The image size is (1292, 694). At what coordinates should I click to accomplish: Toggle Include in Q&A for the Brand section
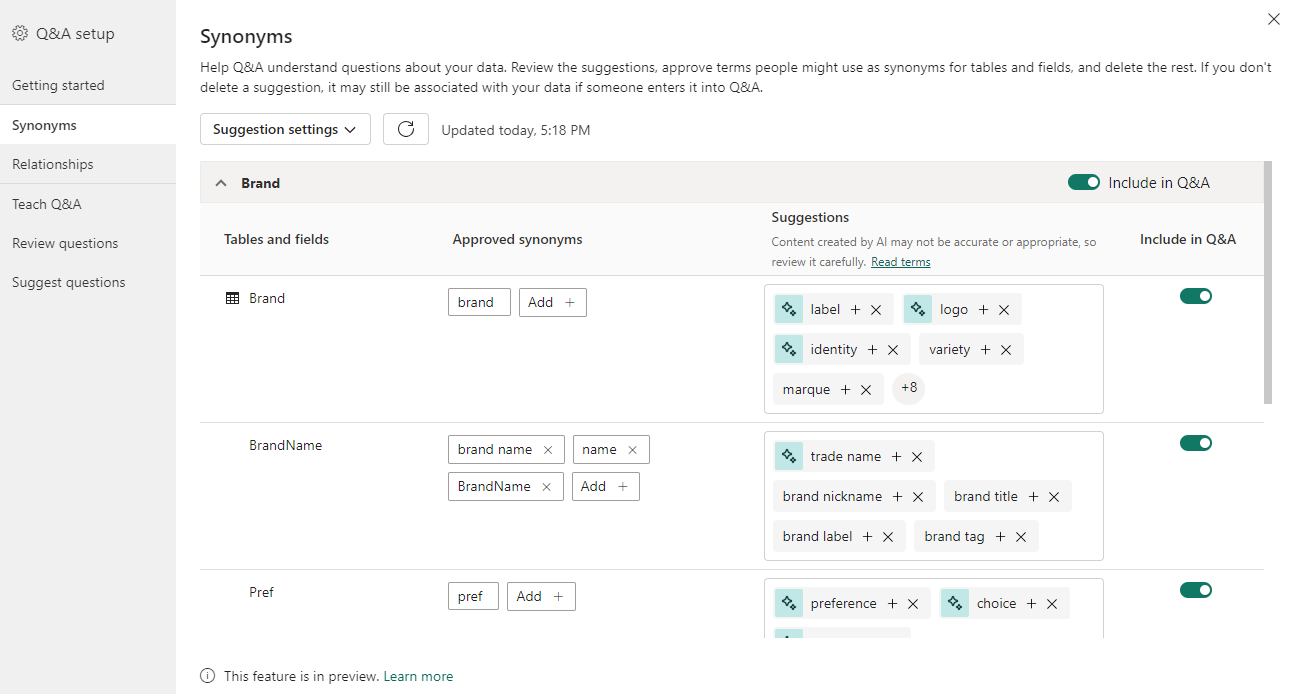click(x=1084, y=182)
